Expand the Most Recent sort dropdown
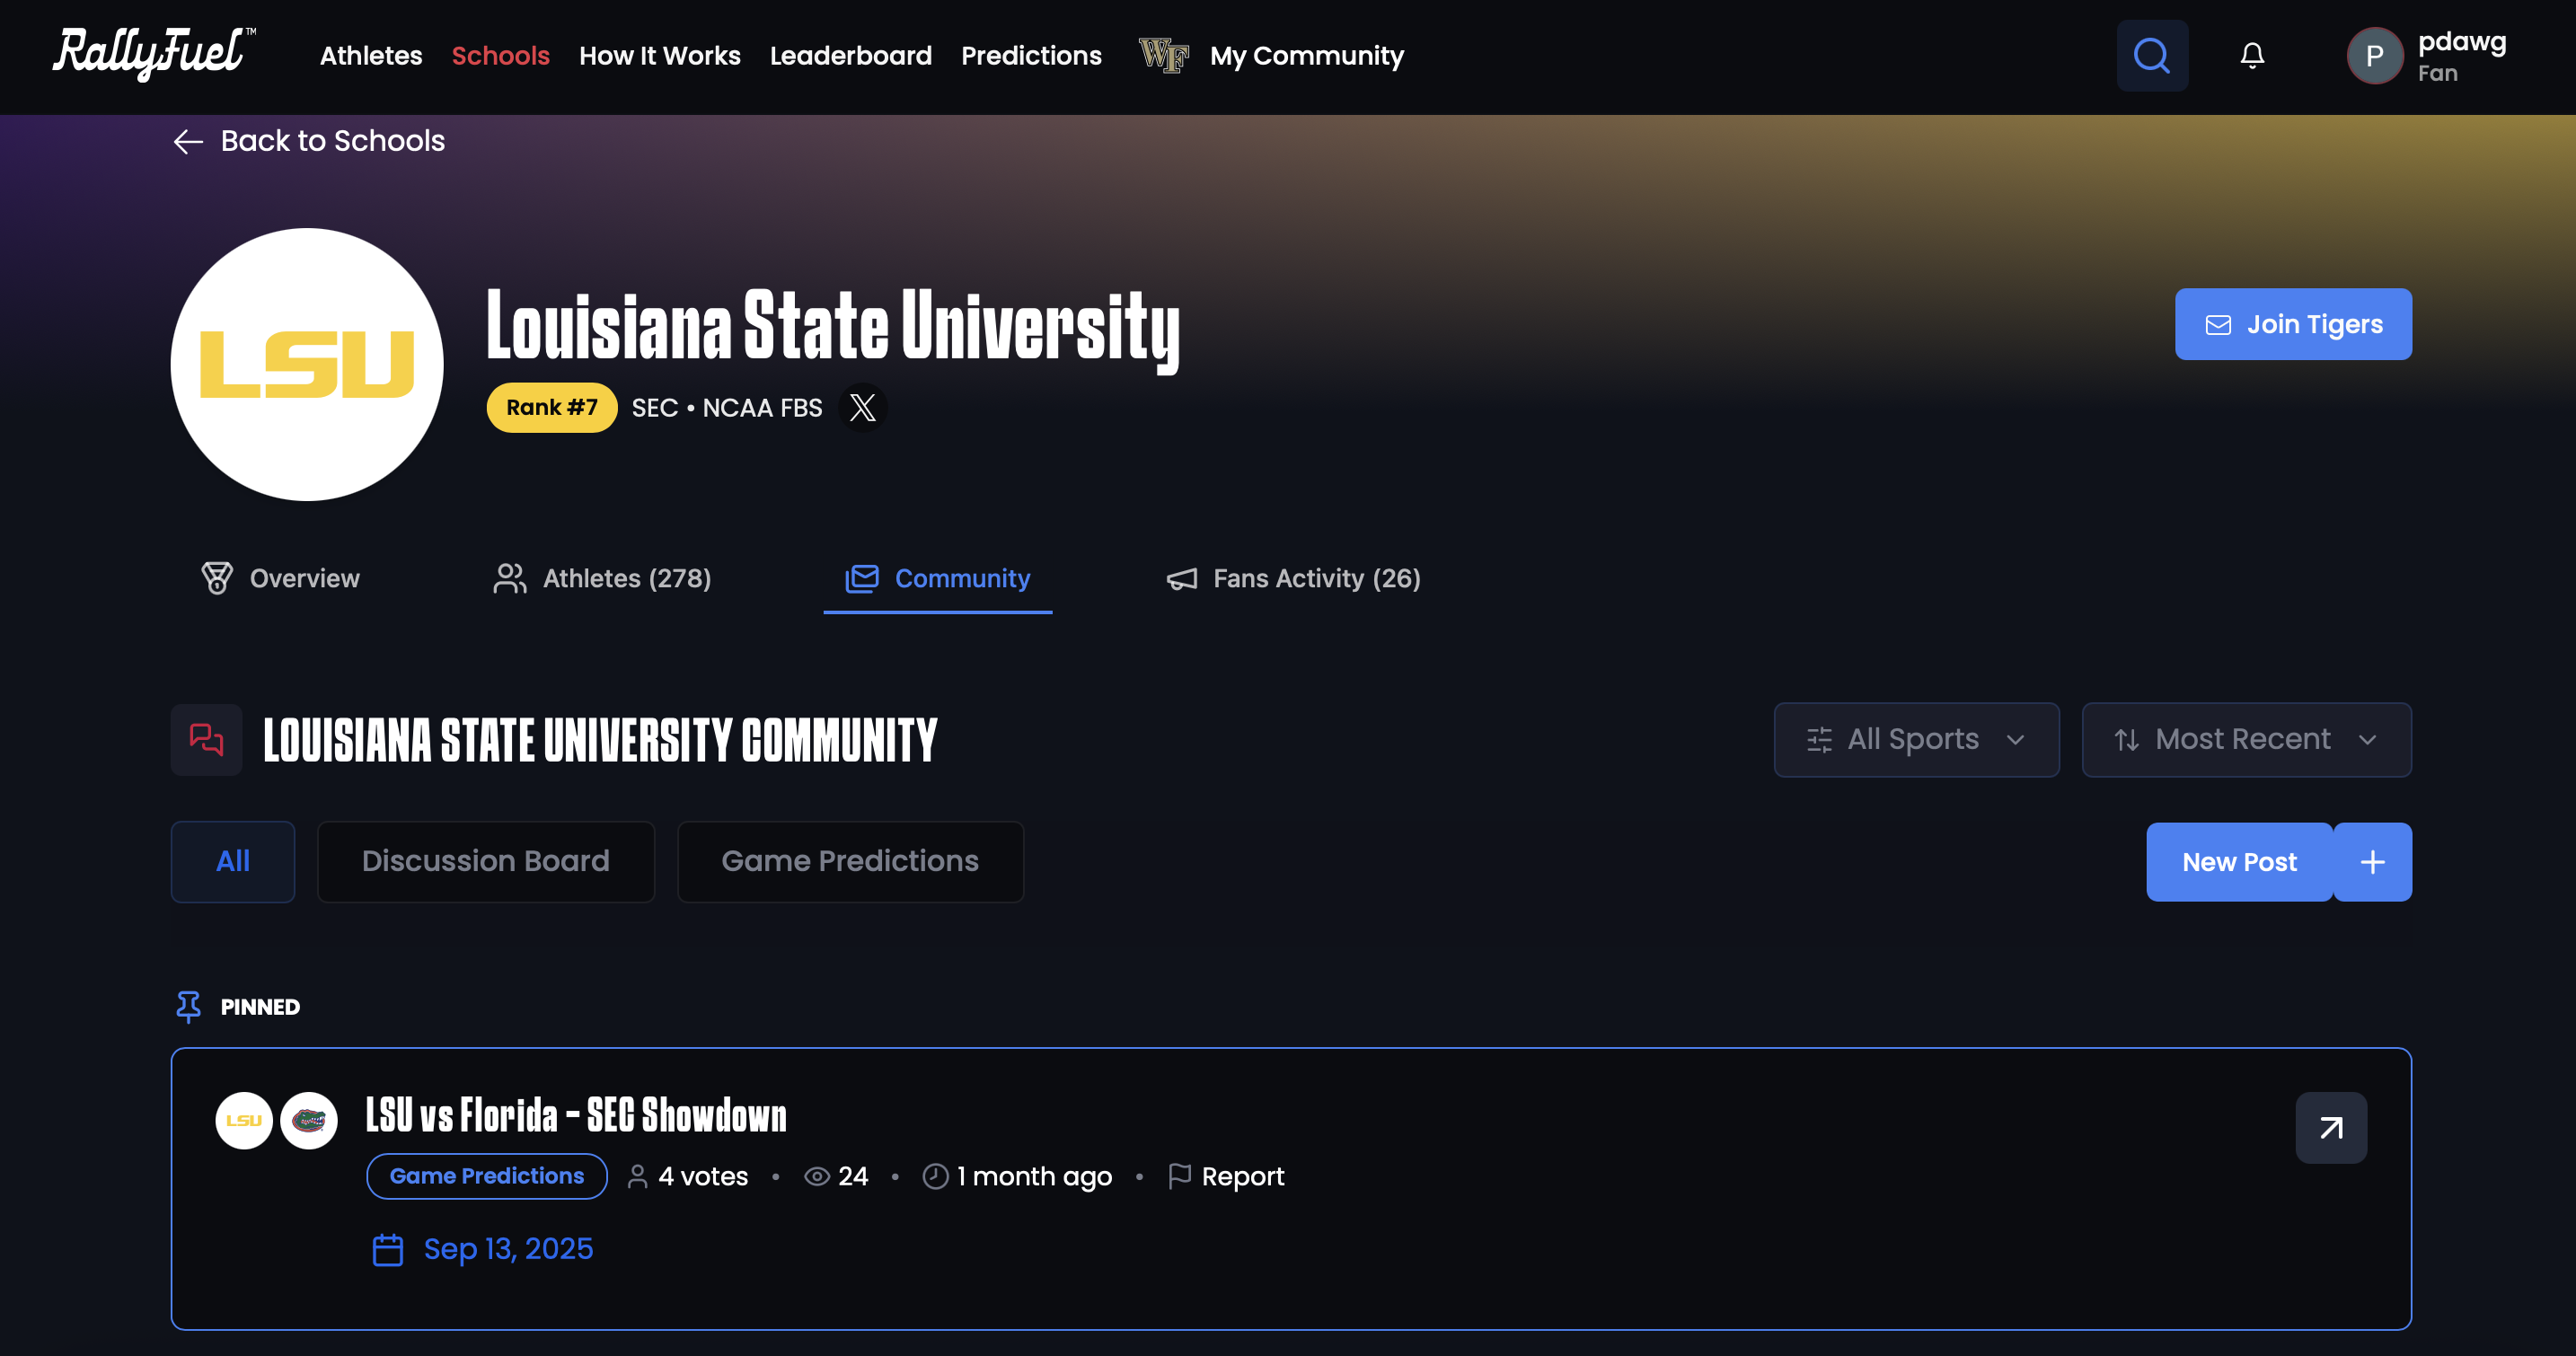The height and width of the screenshot is (1356, 2576). (2246, 740)
